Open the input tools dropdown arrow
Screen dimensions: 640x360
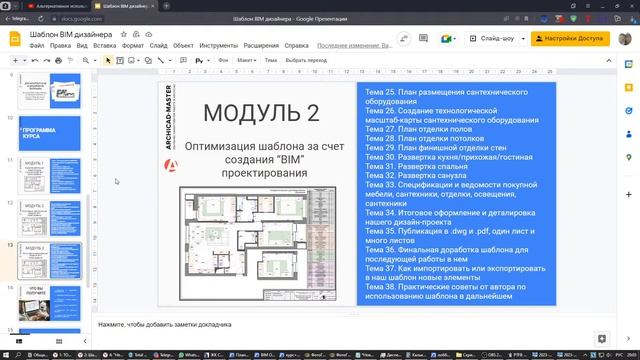pos(209,60)
